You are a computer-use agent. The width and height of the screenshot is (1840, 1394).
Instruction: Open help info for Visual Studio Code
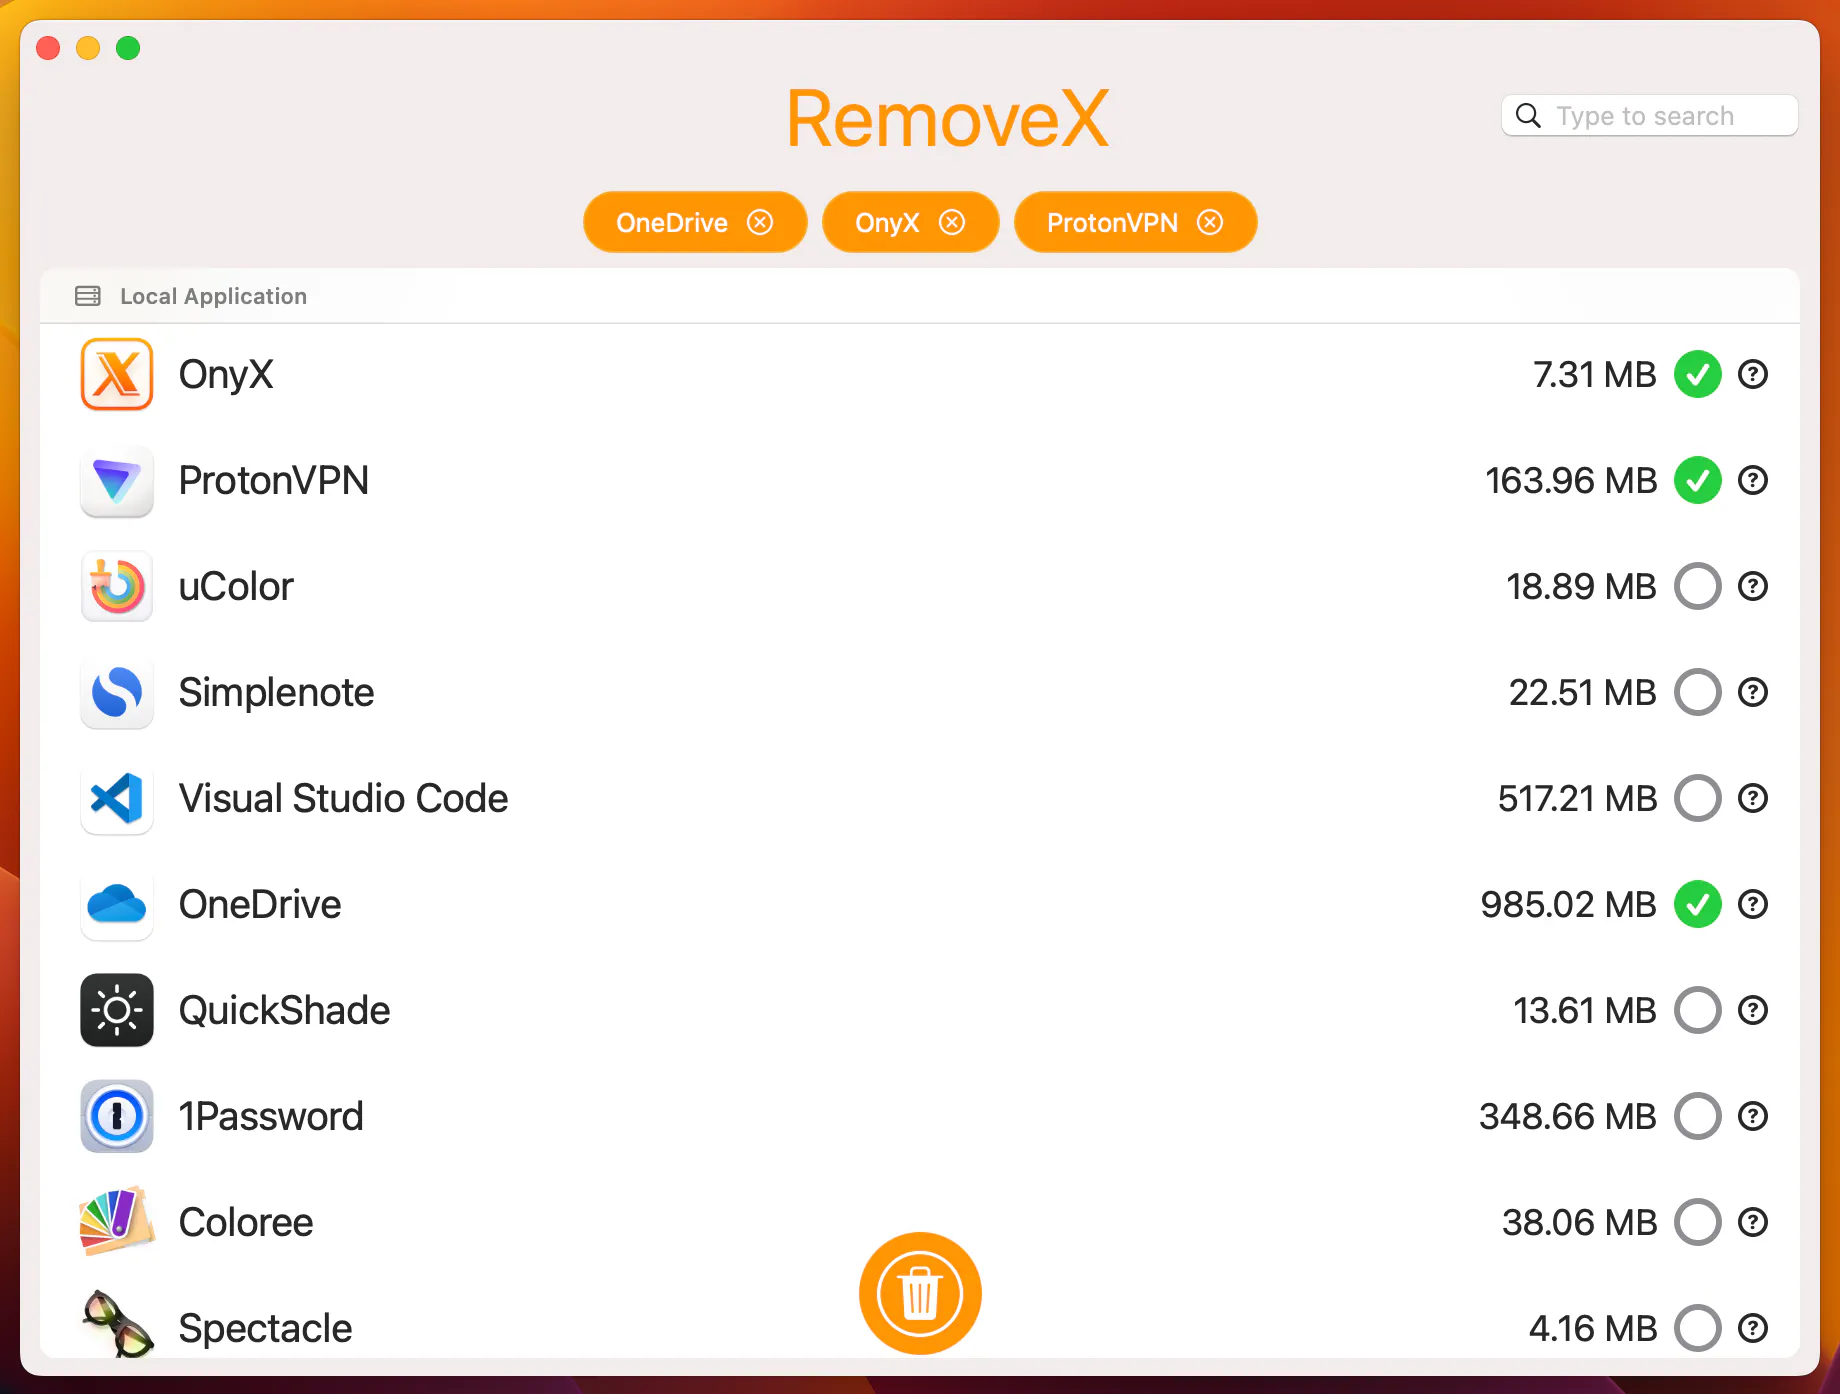pos(1753,798)
